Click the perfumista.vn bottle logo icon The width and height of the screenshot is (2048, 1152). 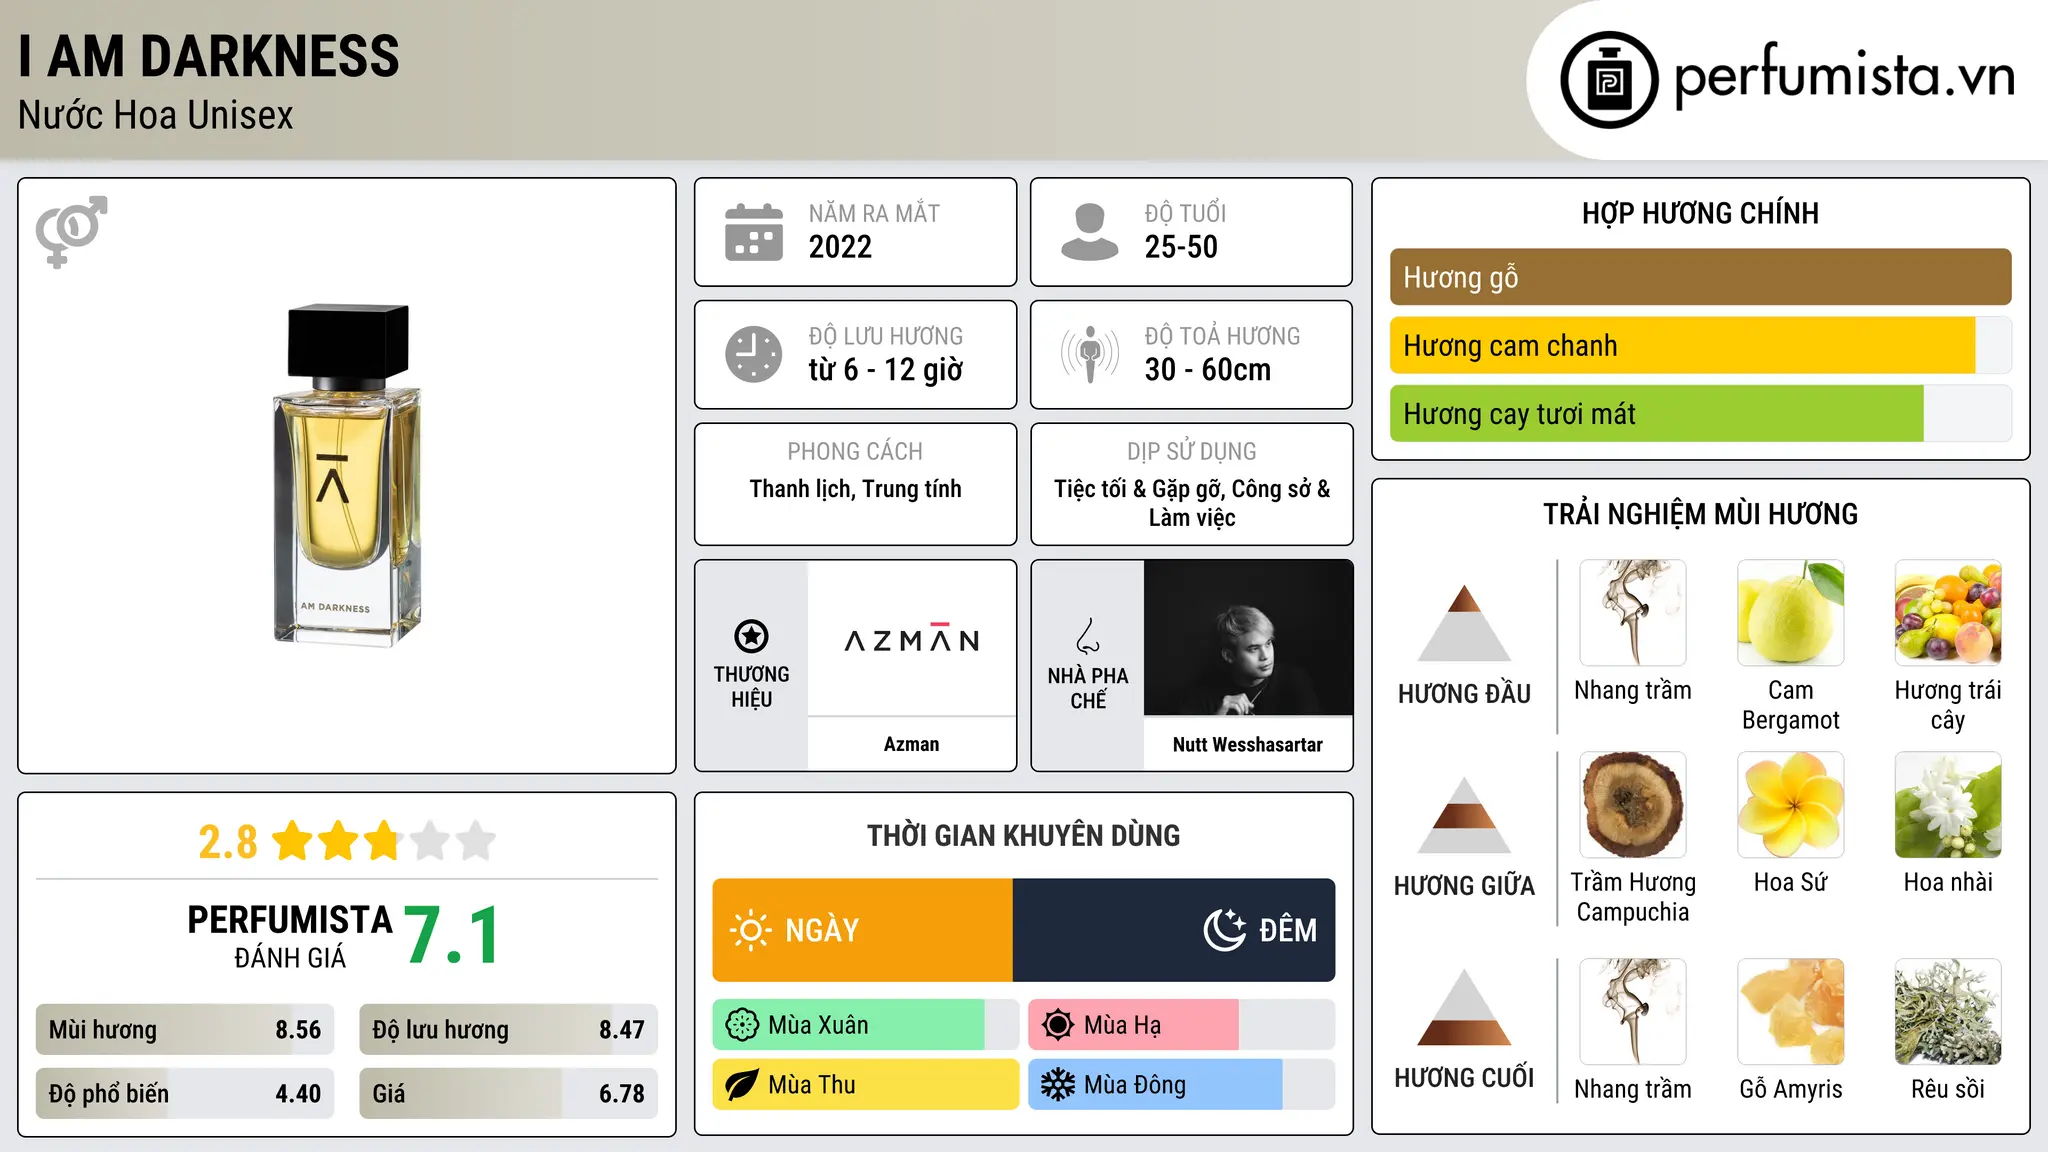pos(1609,80)
